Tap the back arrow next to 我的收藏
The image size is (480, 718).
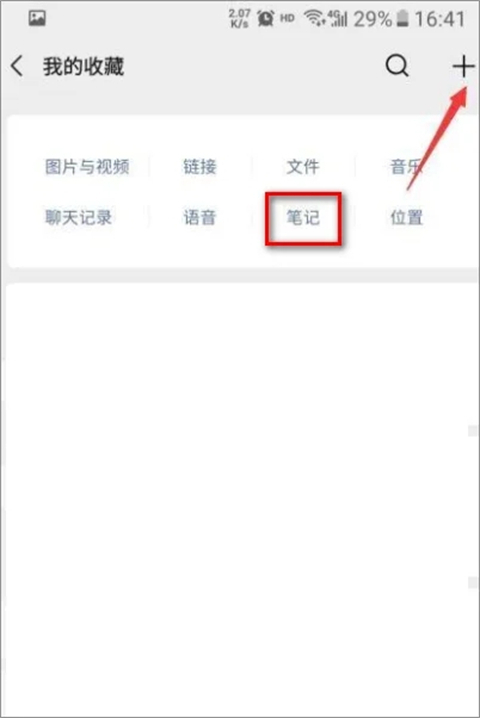click(x=17, y=66)
